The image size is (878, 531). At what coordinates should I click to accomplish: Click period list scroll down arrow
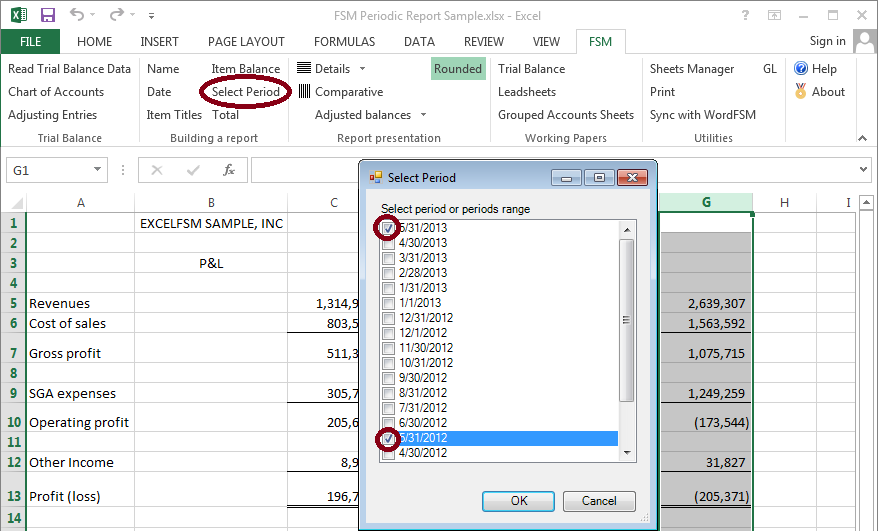click(x=627, y=453)
